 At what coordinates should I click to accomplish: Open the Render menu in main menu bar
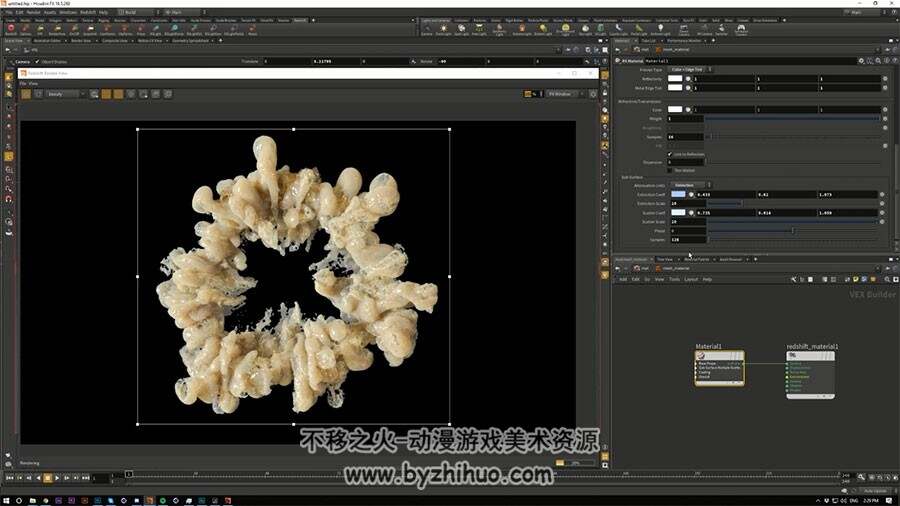coord(33,12)
